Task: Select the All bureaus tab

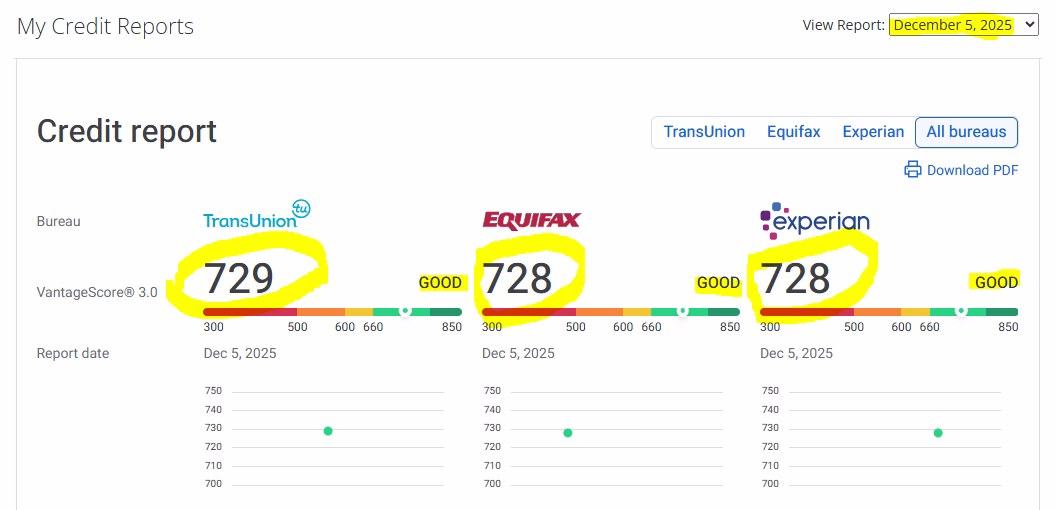Action: tap(966, 132)
